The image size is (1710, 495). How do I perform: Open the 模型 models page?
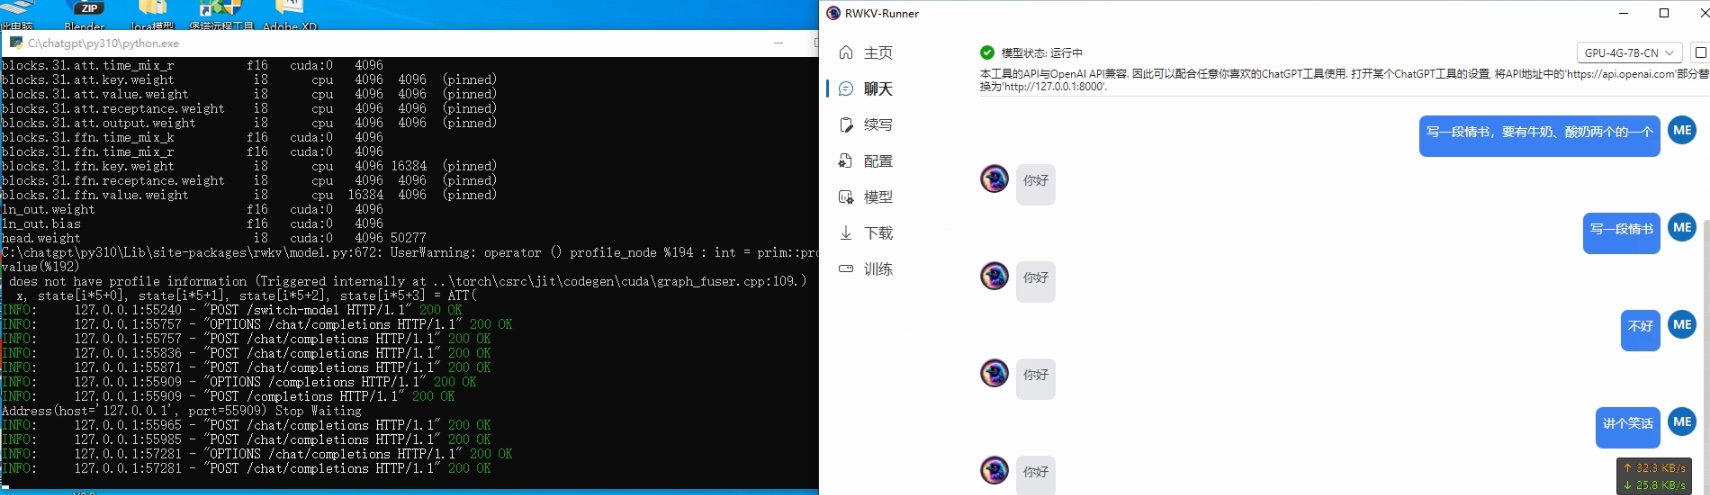click(x=866, y=197)
